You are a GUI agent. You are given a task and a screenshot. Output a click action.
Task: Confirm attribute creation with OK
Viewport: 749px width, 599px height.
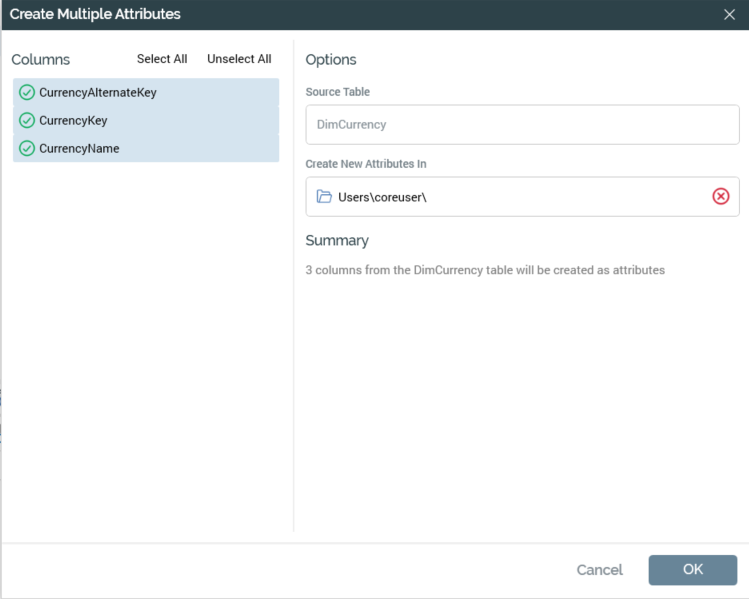point(692,570)
